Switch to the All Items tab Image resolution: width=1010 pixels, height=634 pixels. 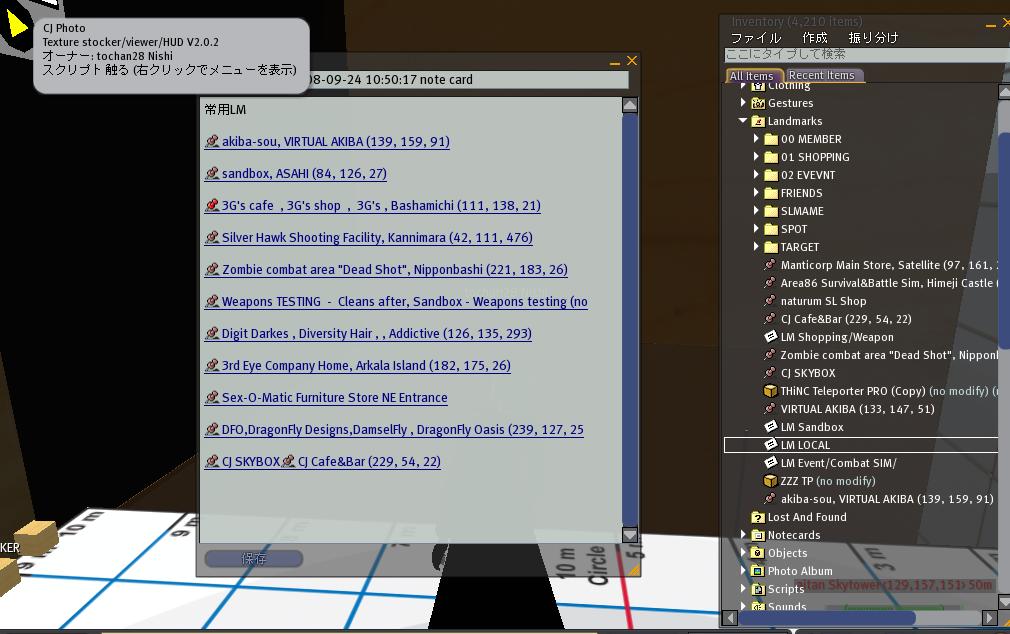click(x=754, y=76)
